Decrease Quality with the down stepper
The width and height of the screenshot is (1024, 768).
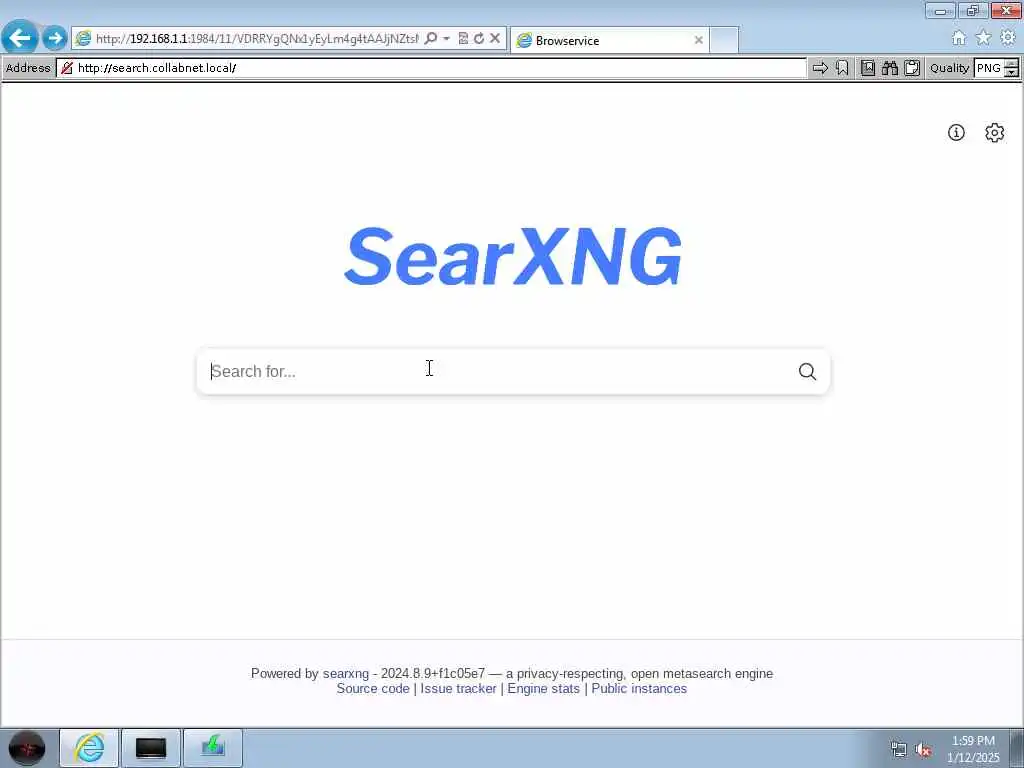pyautogui.click(x=1012, y=72)
